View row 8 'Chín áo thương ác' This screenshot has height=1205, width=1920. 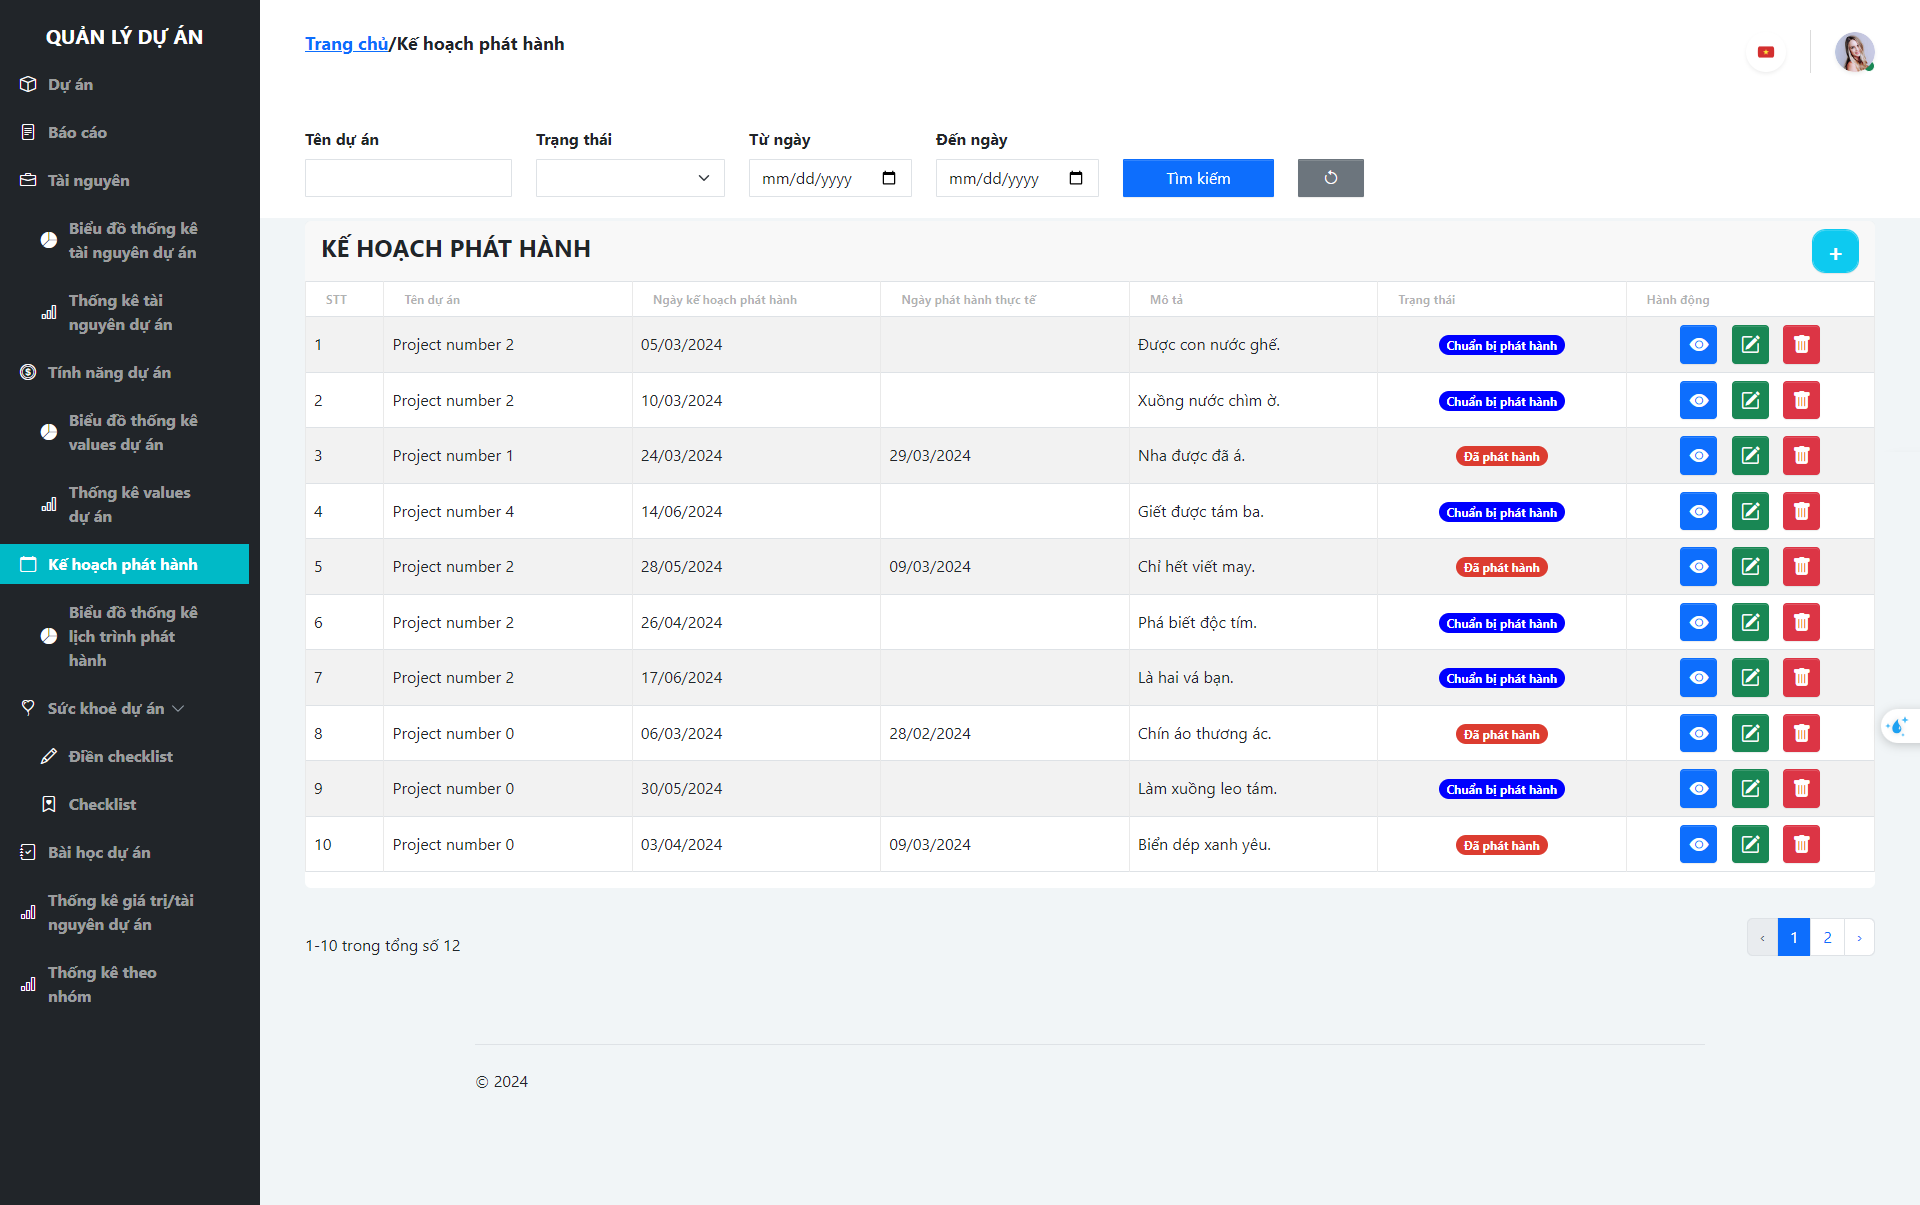[x=1698, y=733]
